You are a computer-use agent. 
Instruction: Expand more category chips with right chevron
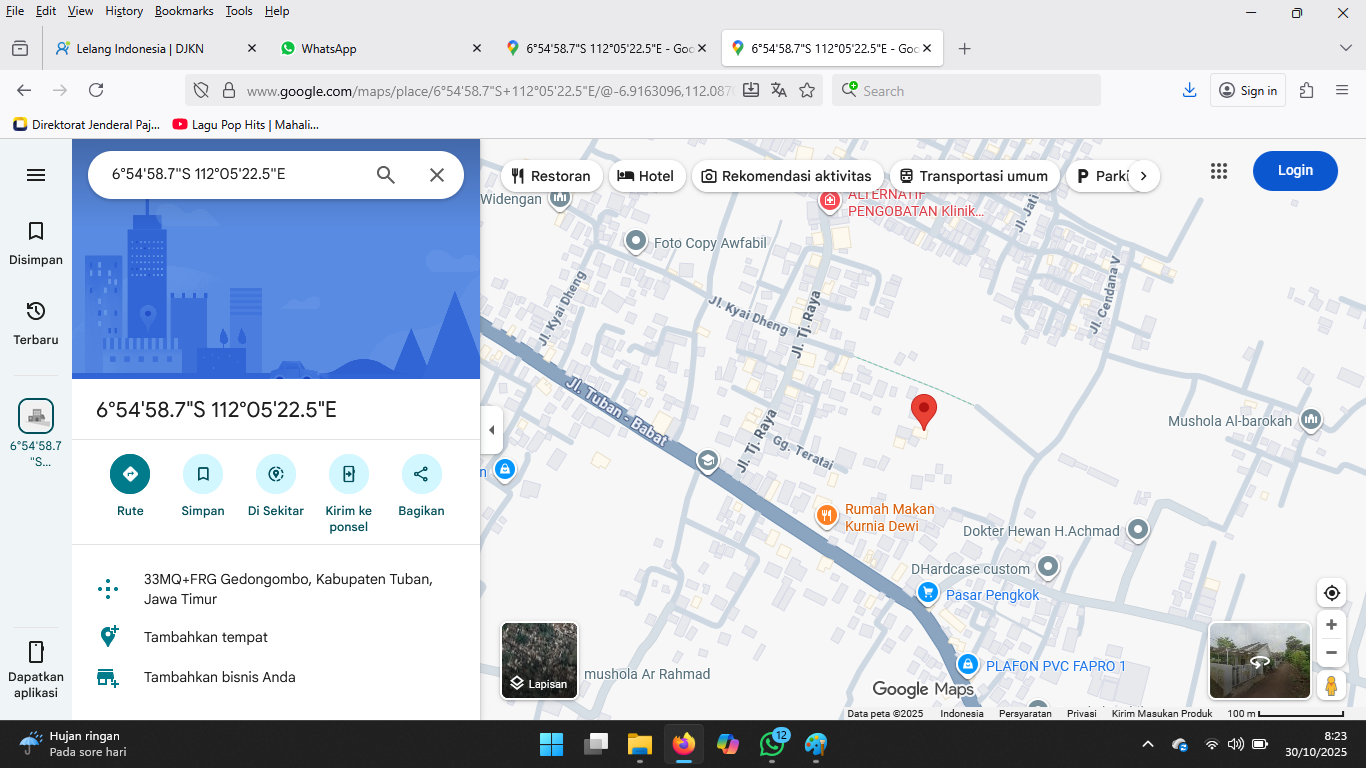(1143, 176)
